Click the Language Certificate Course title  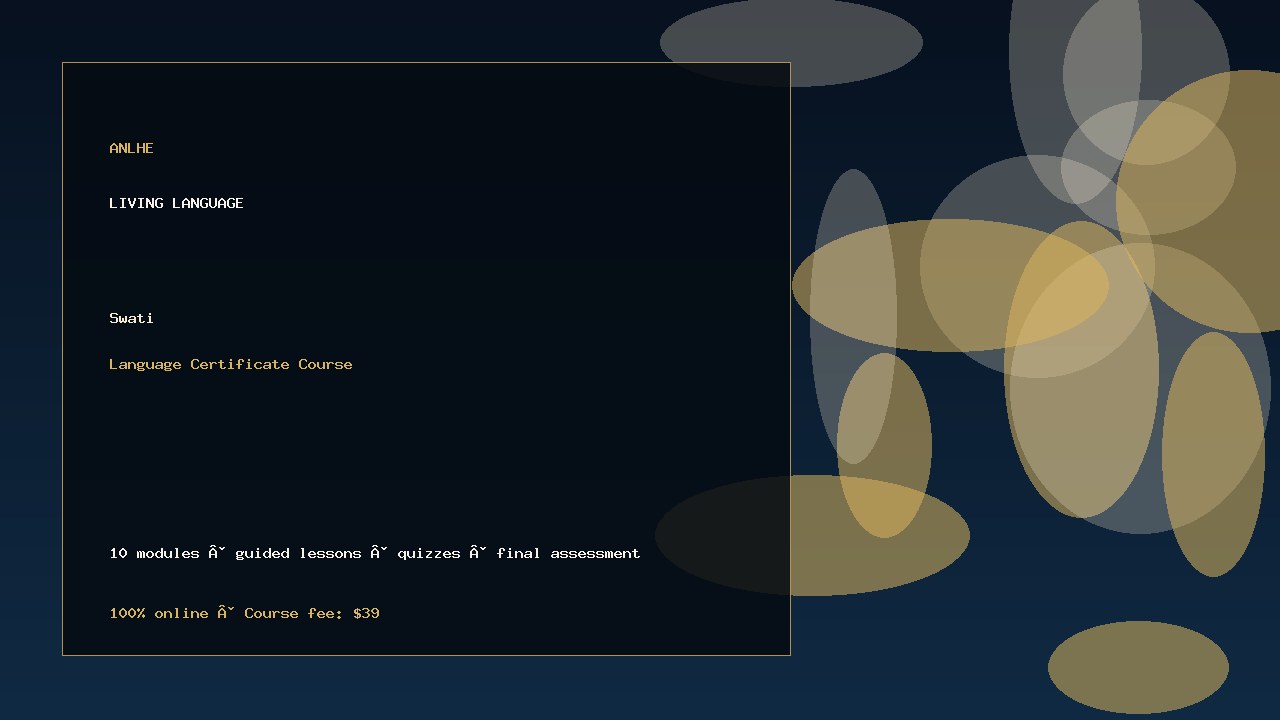[x=231, y=364]
